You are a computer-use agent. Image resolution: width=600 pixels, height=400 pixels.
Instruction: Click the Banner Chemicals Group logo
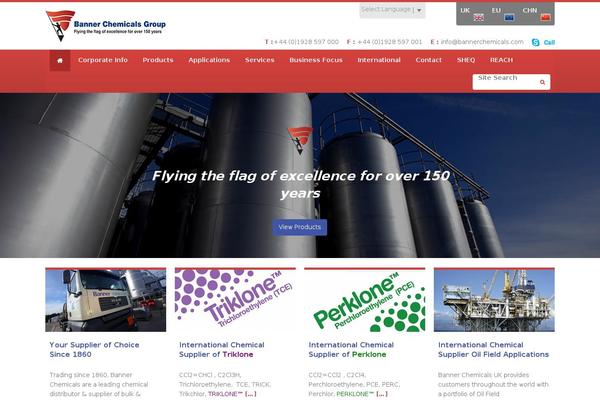[x=106, y=26]
